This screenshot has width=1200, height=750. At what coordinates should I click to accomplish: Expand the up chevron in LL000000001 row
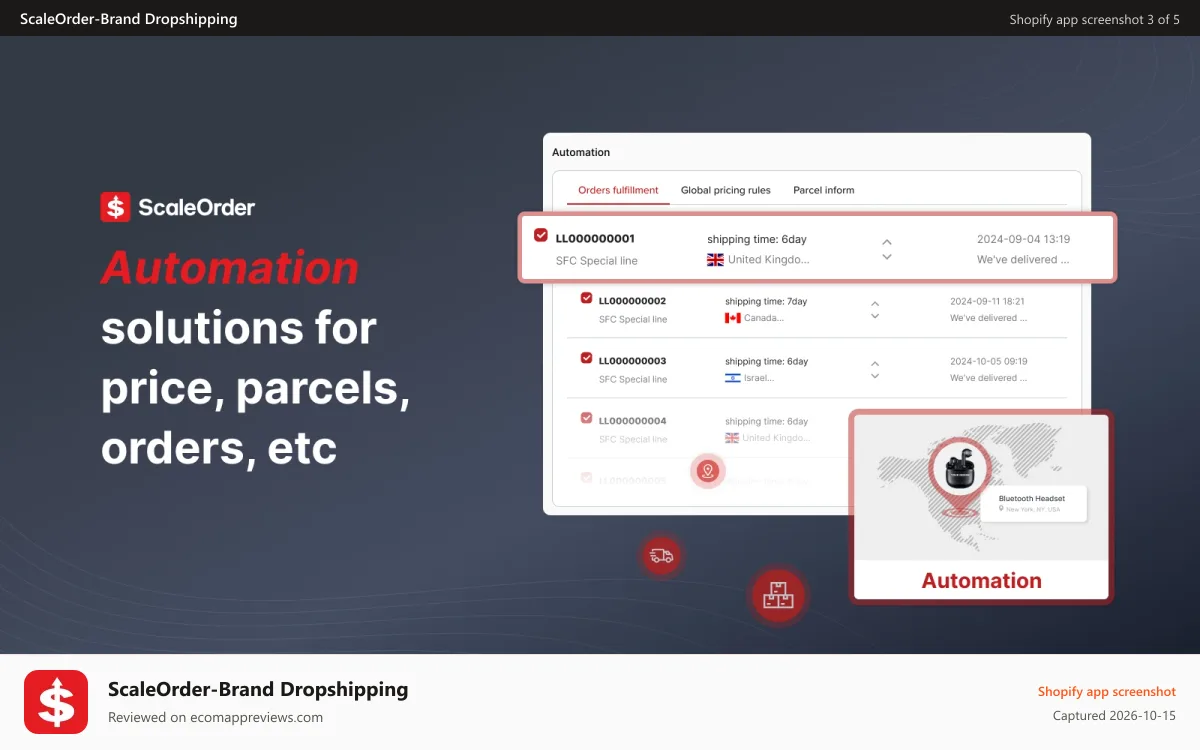click(x=886, y=242)
